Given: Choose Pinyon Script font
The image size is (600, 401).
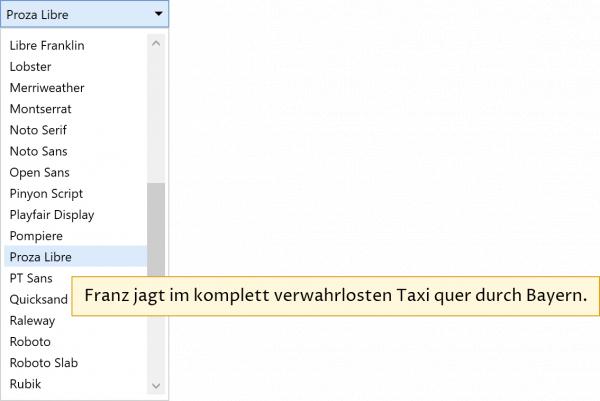Looking at the screenshot, I should (46, 193).
